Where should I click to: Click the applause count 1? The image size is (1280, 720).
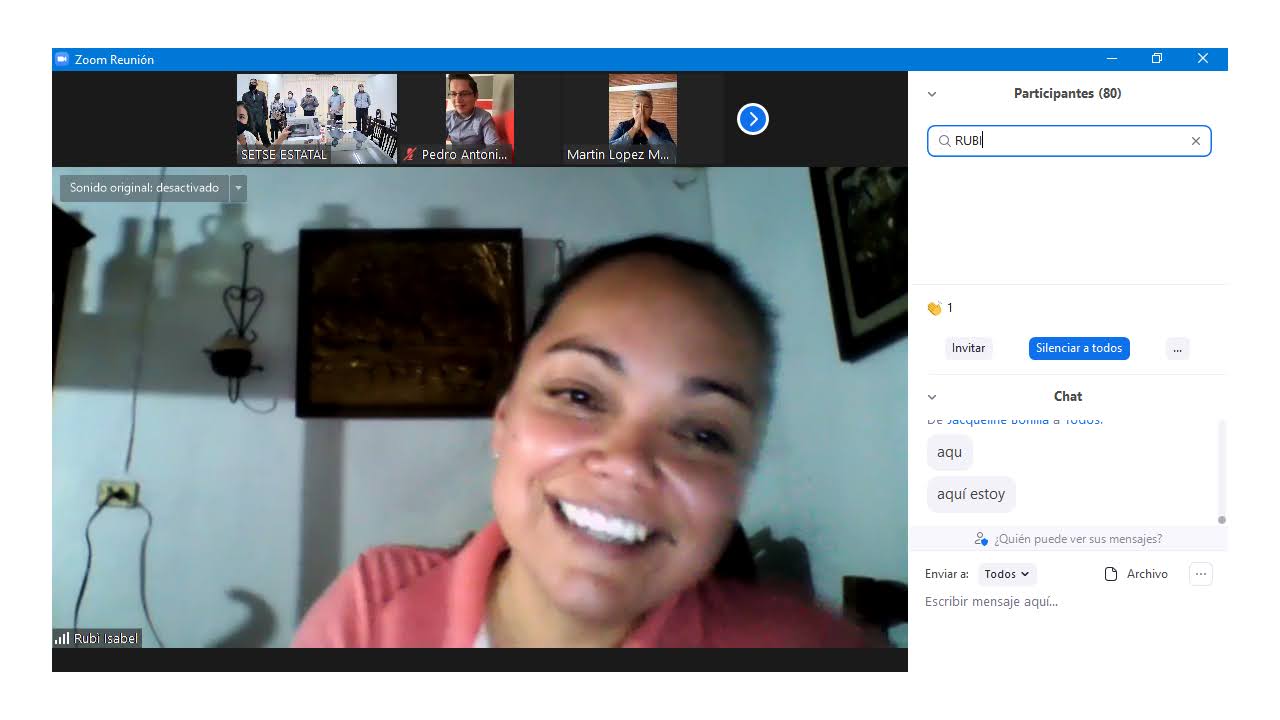click(950, 308)
